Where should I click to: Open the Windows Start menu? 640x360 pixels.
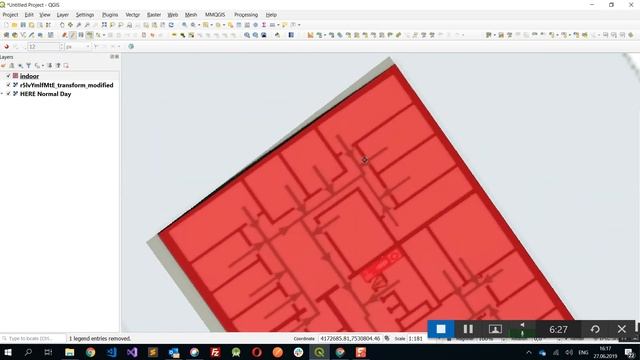7,352
